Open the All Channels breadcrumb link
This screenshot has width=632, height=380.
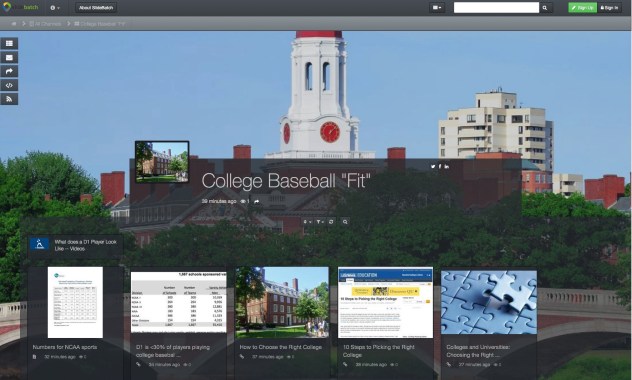[x=45, y=24]
